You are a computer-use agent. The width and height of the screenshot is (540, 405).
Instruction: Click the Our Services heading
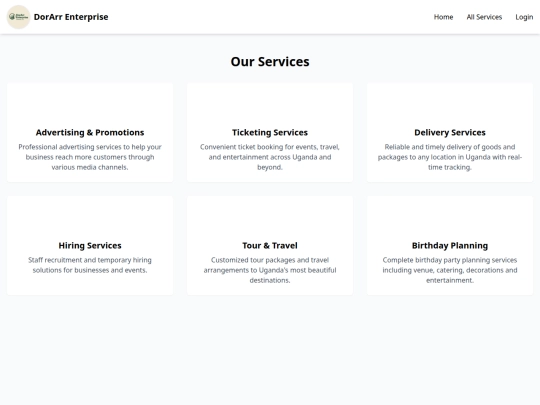pyautogui.click(x=270, y=62)
